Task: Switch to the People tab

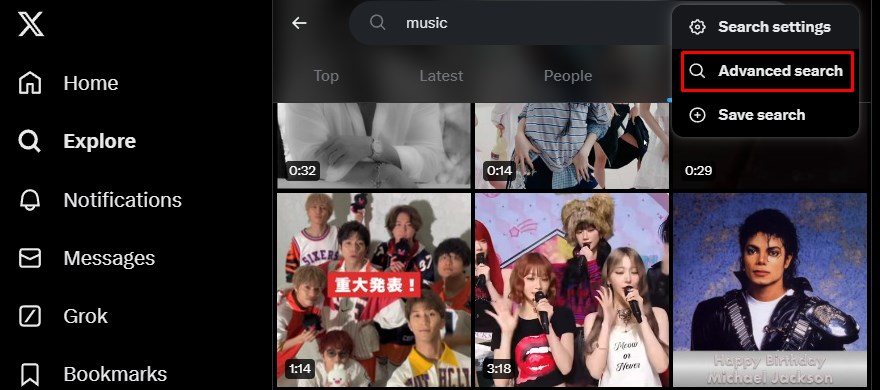Action: coord(568,76)
